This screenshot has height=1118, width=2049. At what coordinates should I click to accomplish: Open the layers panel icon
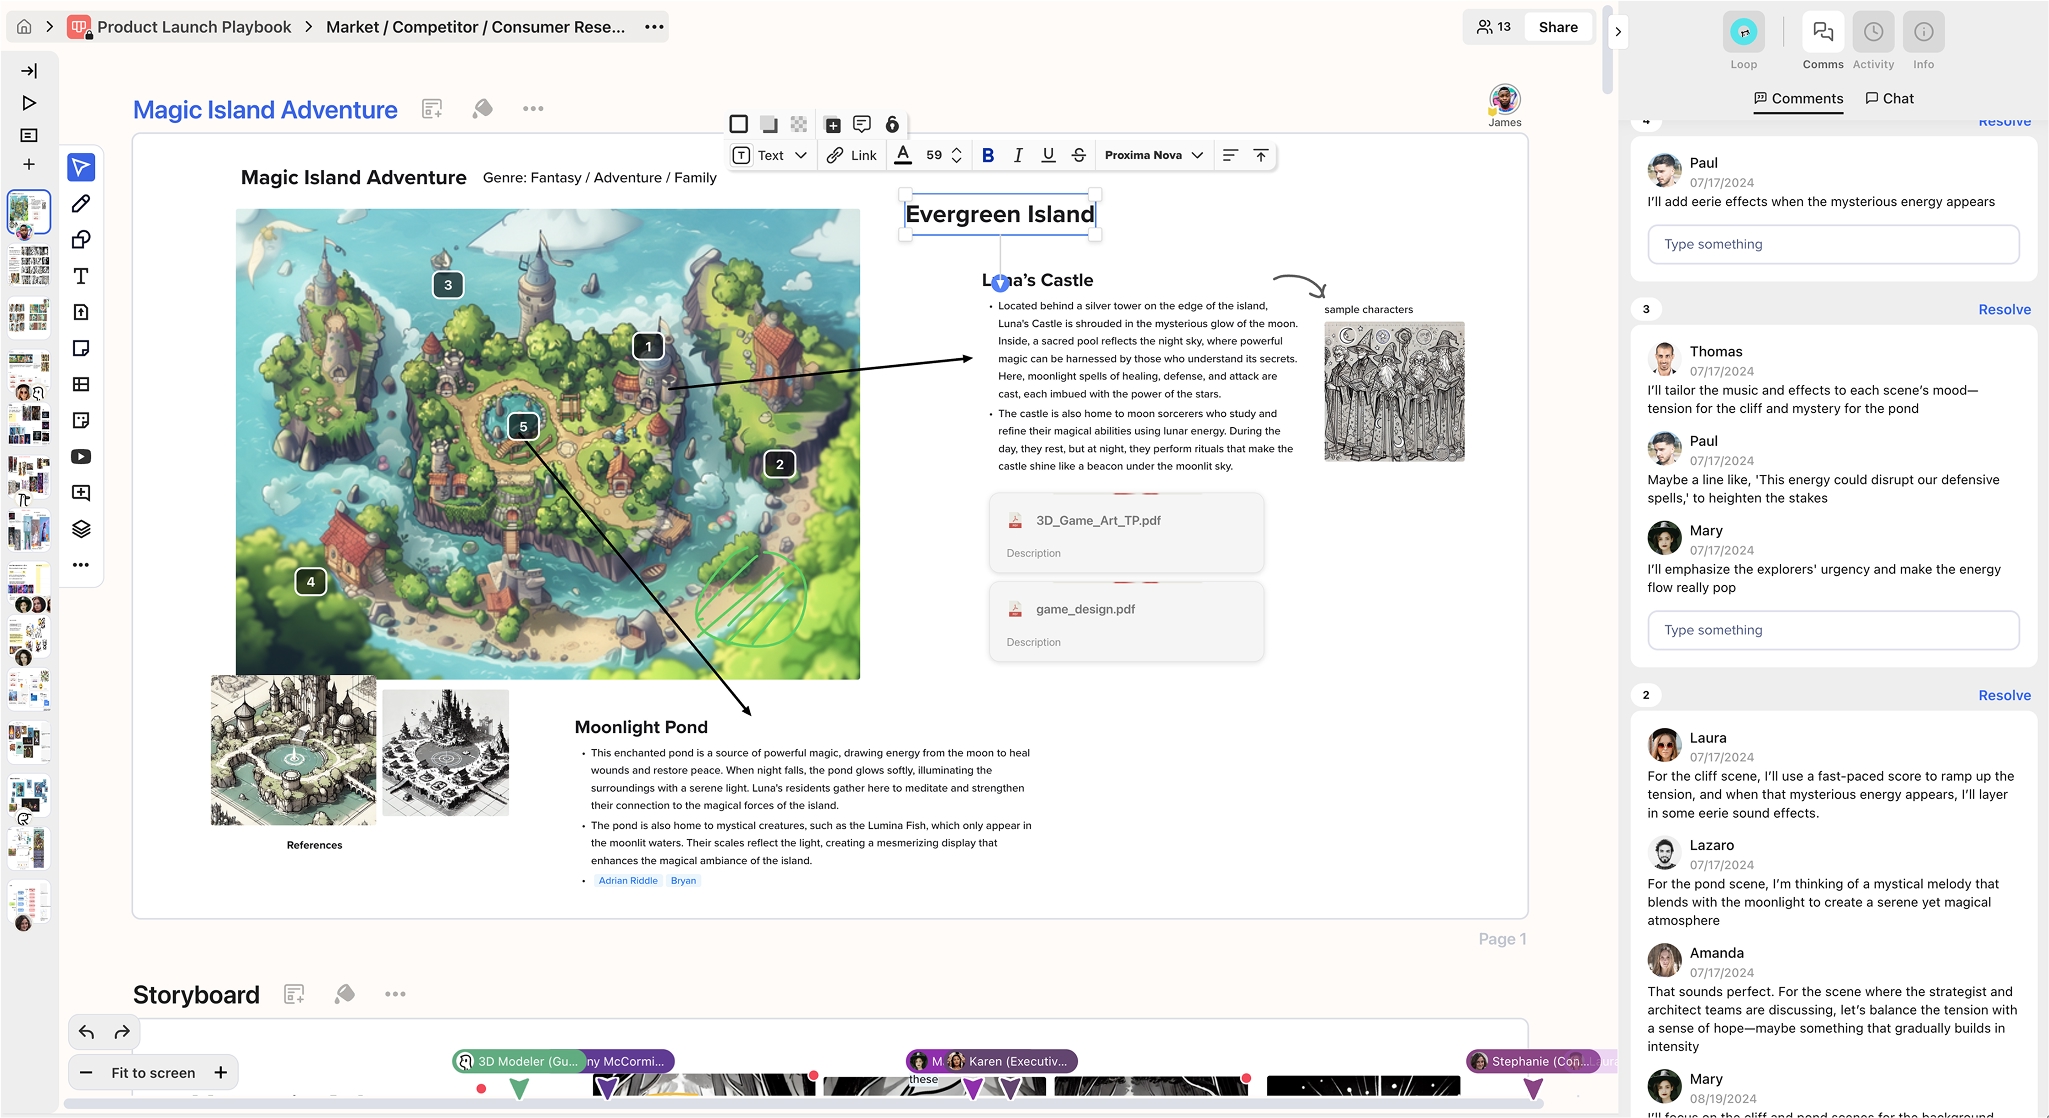coord(81,529)
